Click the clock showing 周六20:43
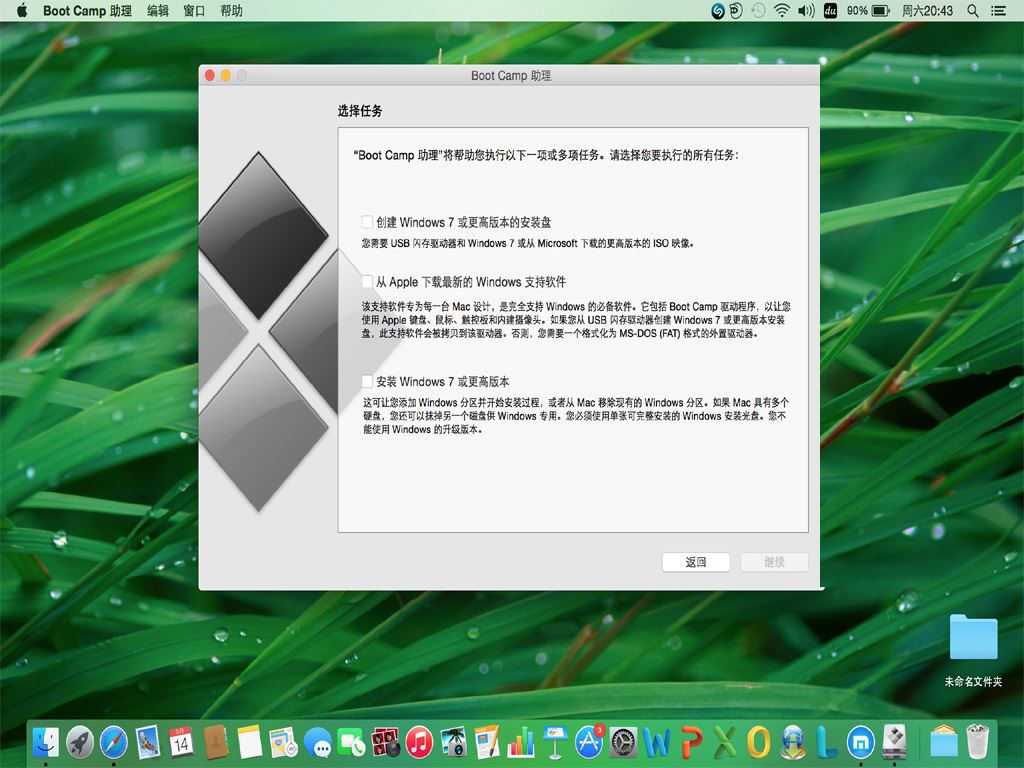This screenshot has height=768, width=1024. point(927,10)
